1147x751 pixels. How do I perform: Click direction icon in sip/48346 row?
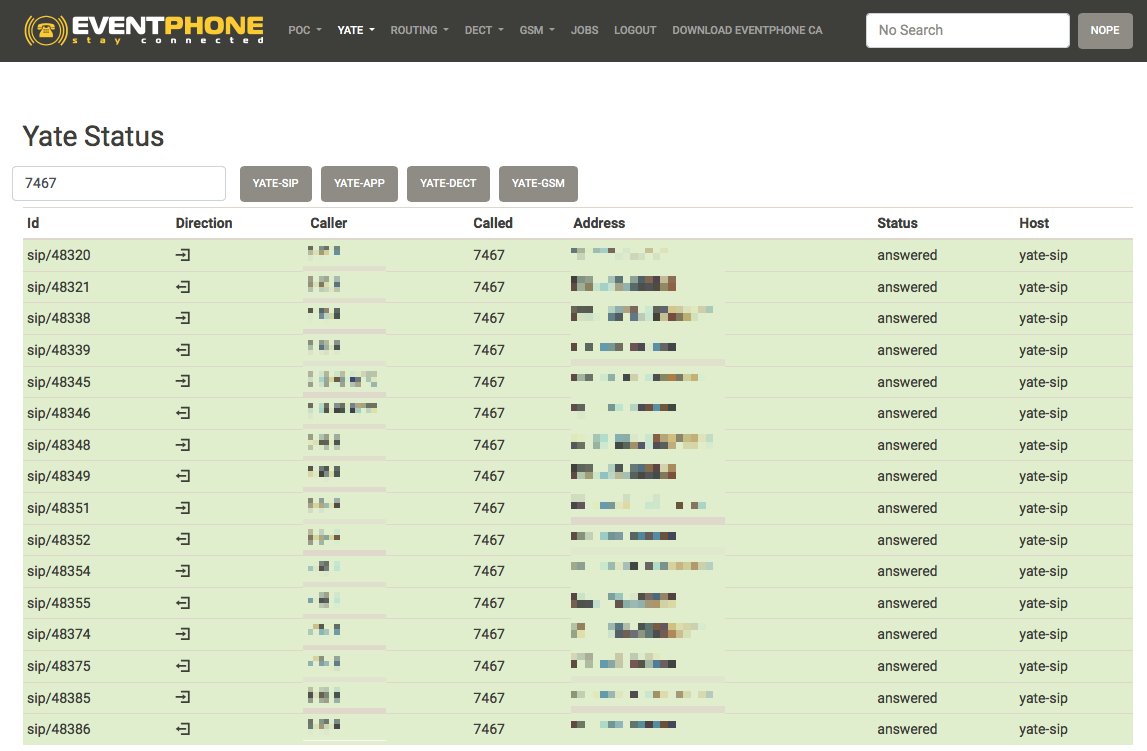[x=183, y=413]
